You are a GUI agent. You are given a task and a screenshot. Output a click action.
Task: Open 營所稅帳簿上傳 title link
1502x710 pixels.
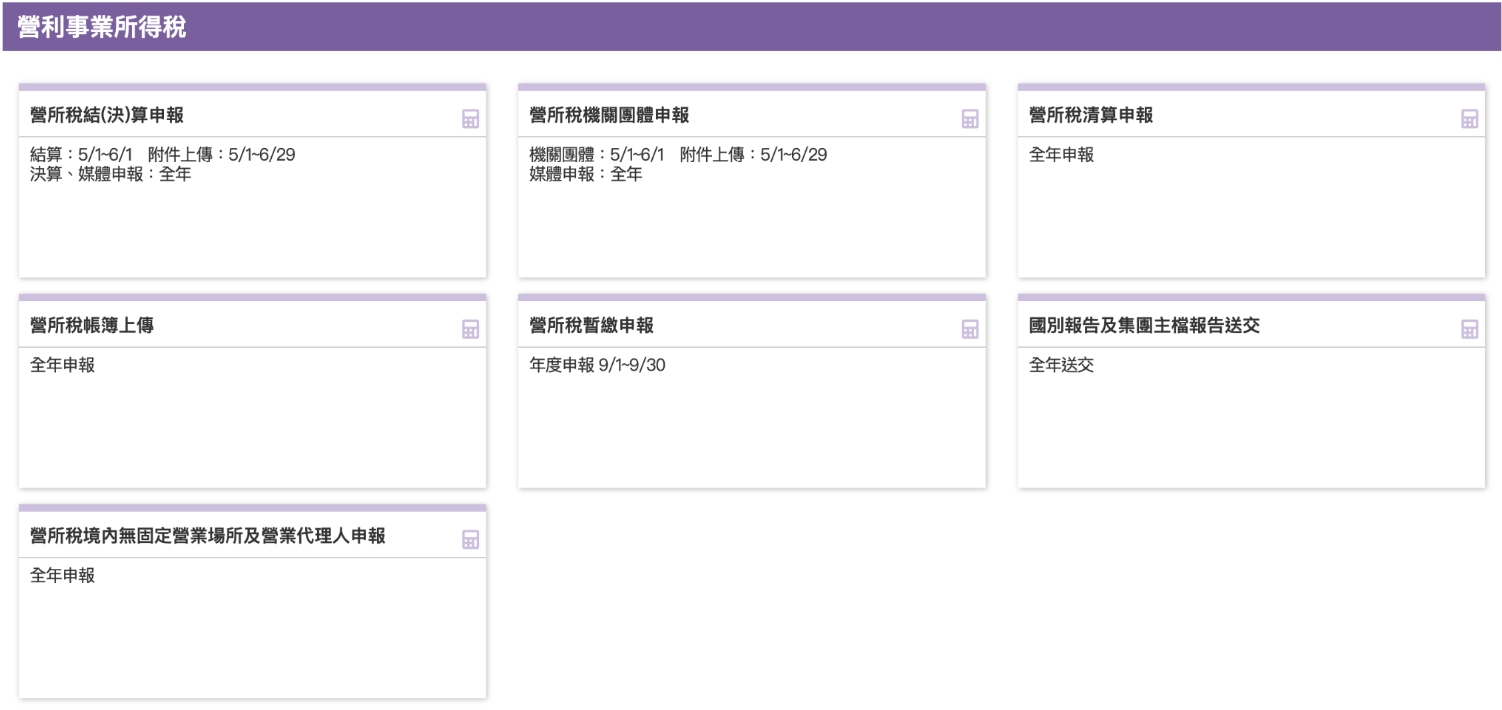click(x=92, y=325)
